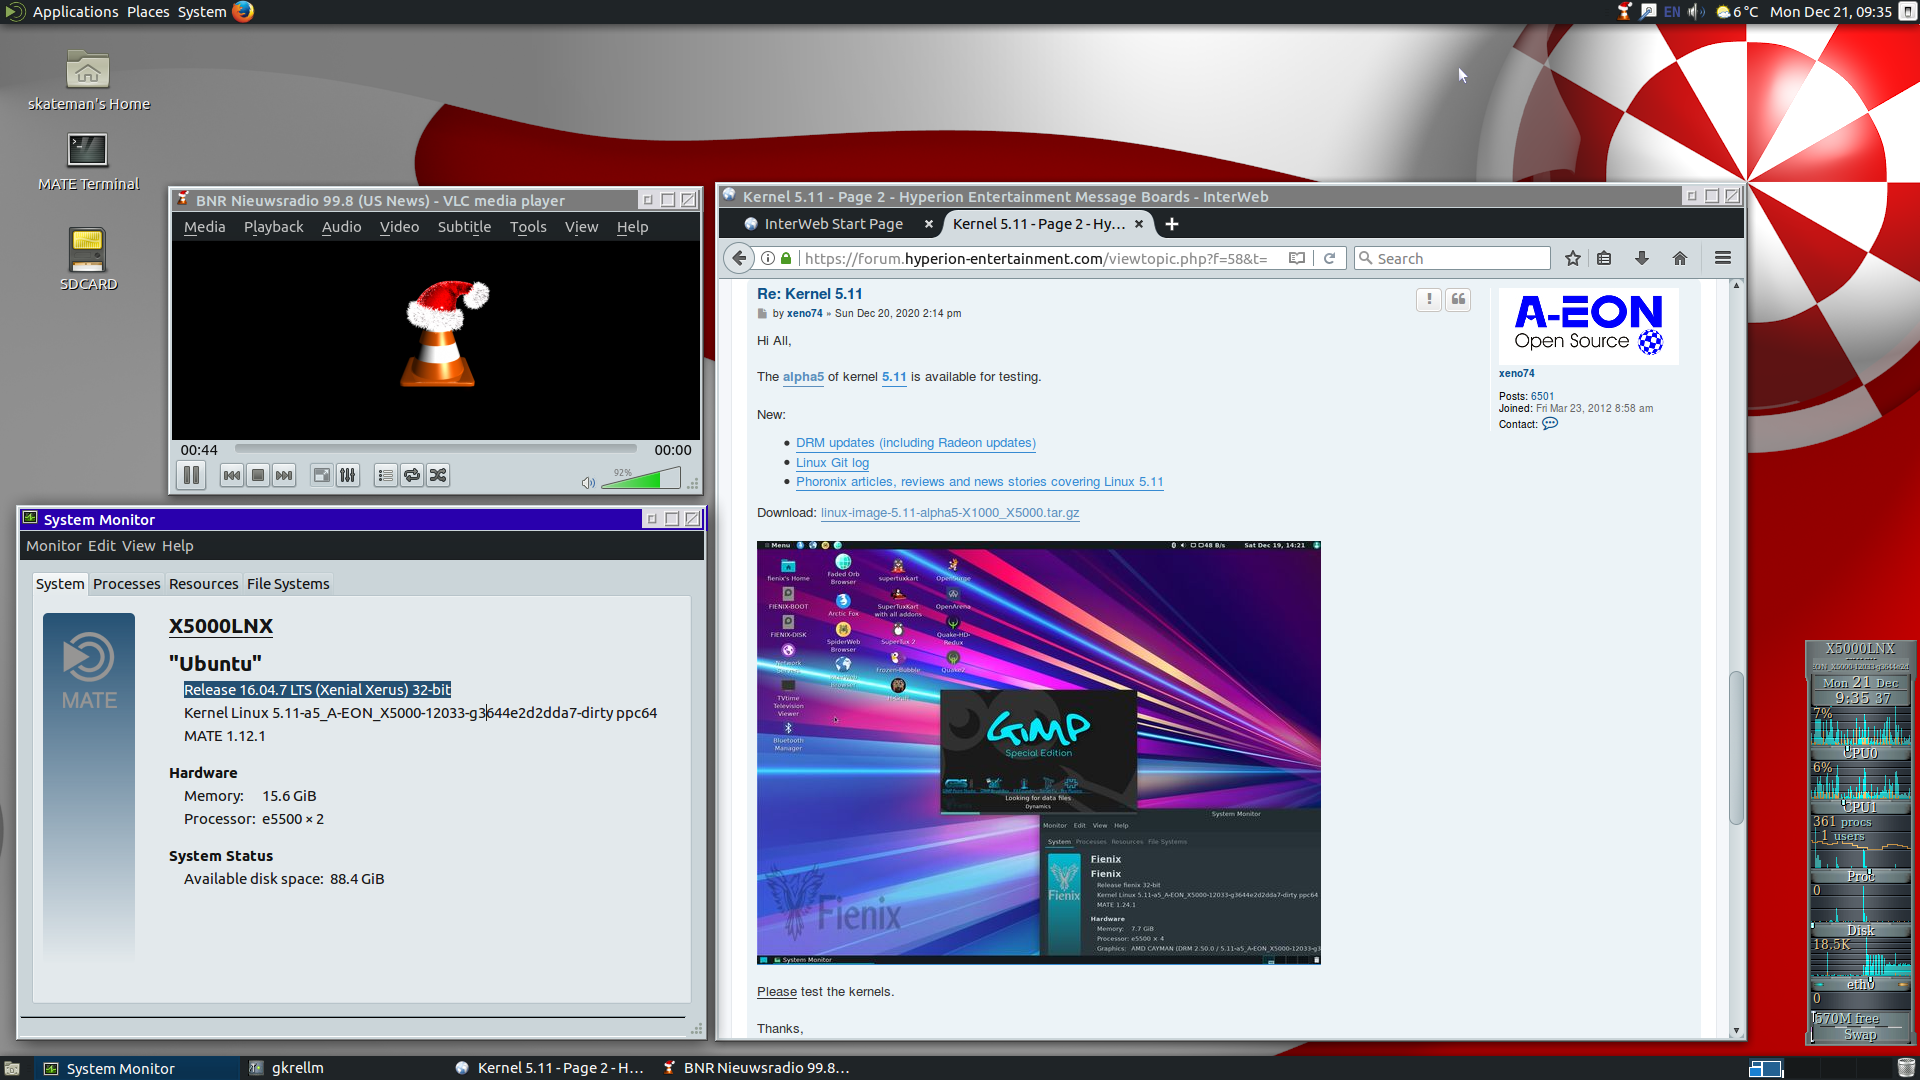Open the System Monitor View menu
This screenshot has height=1080, width=1920.
tap(139, 546)
